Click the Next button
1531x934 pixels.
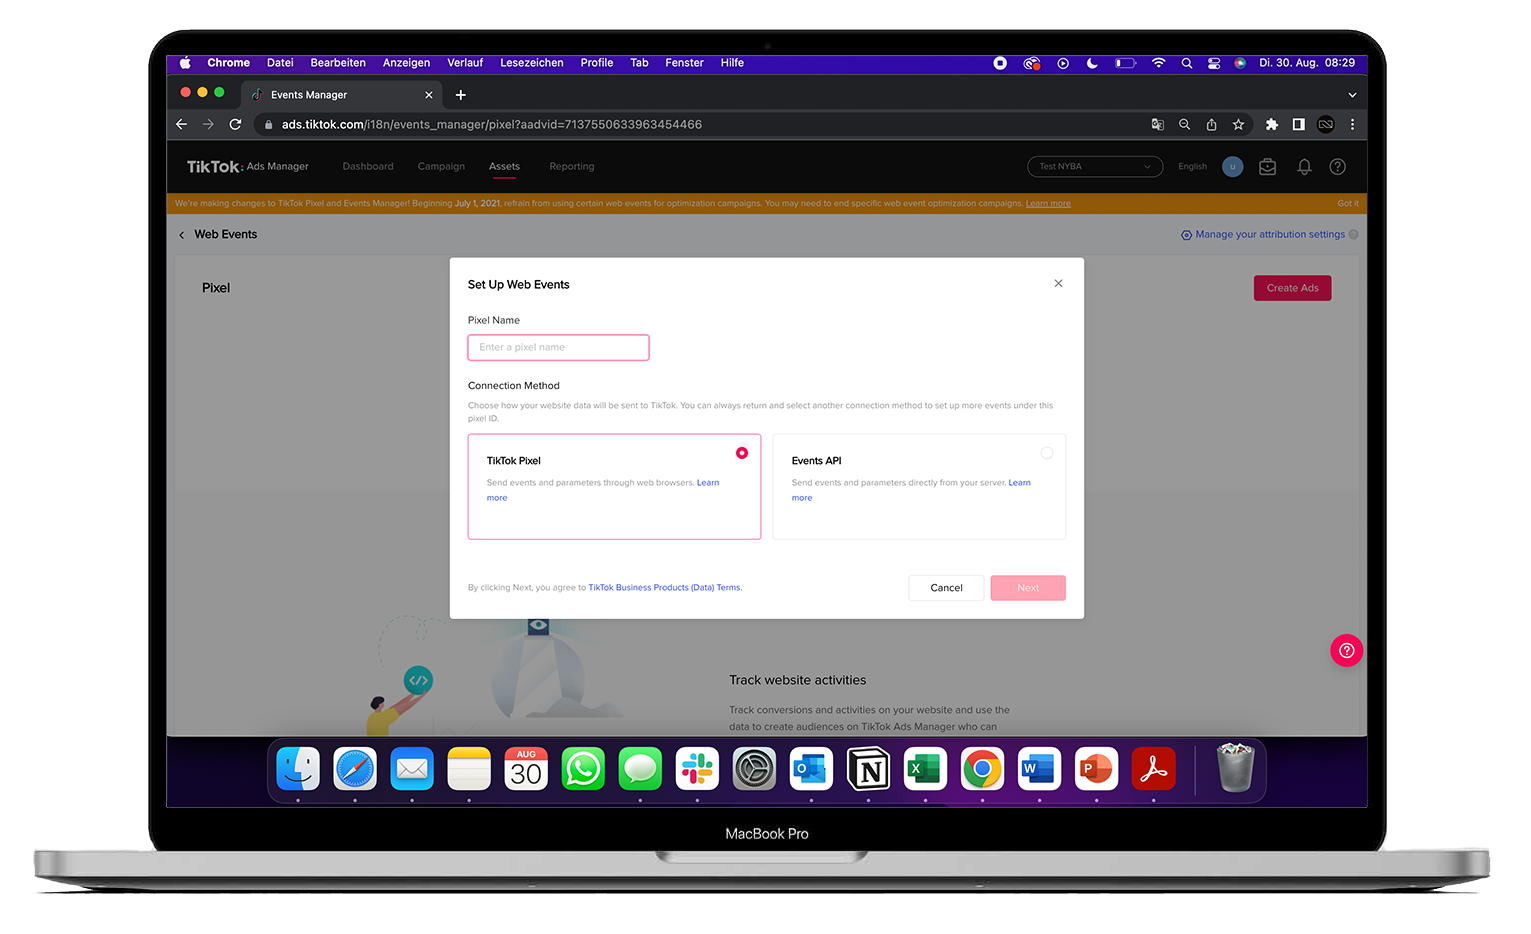[1028, 588]
